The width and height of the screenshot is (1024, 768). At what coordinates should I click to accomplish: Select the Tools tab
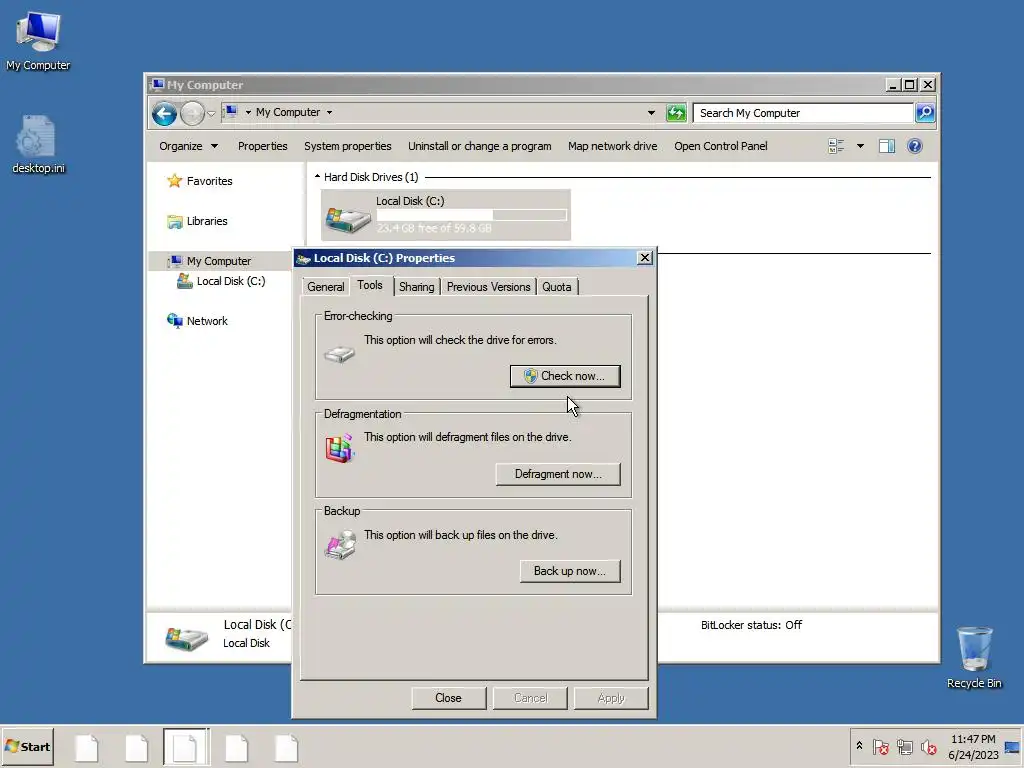click(370, 285)
